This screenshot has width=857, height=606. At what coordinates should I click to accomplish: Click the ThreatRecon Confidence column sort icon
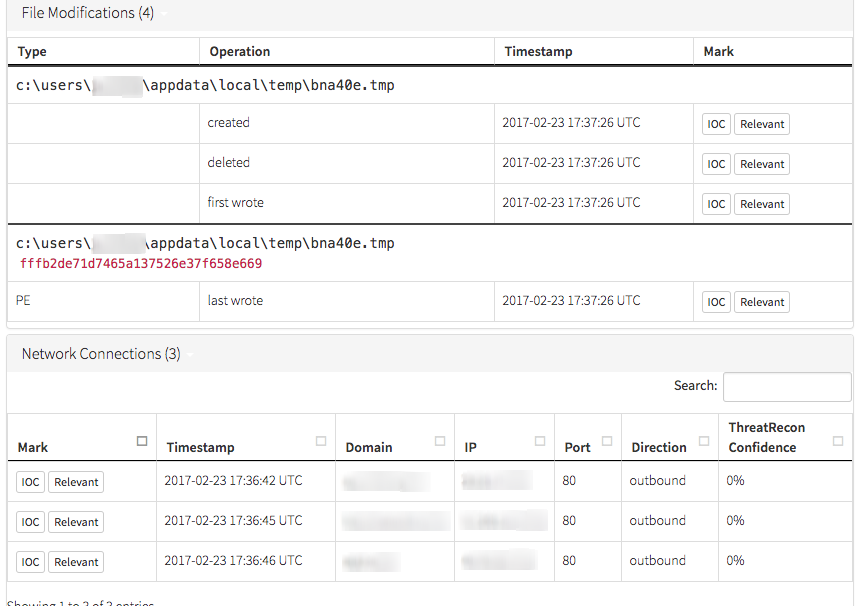coord(838,441)
